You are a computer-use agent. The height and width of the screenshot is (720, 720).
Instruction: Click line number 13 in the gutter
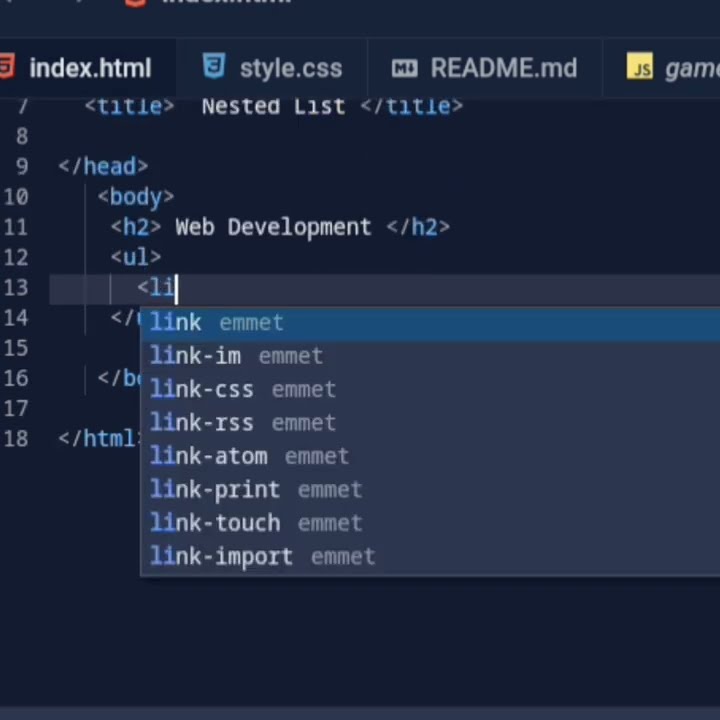(16, 288)
